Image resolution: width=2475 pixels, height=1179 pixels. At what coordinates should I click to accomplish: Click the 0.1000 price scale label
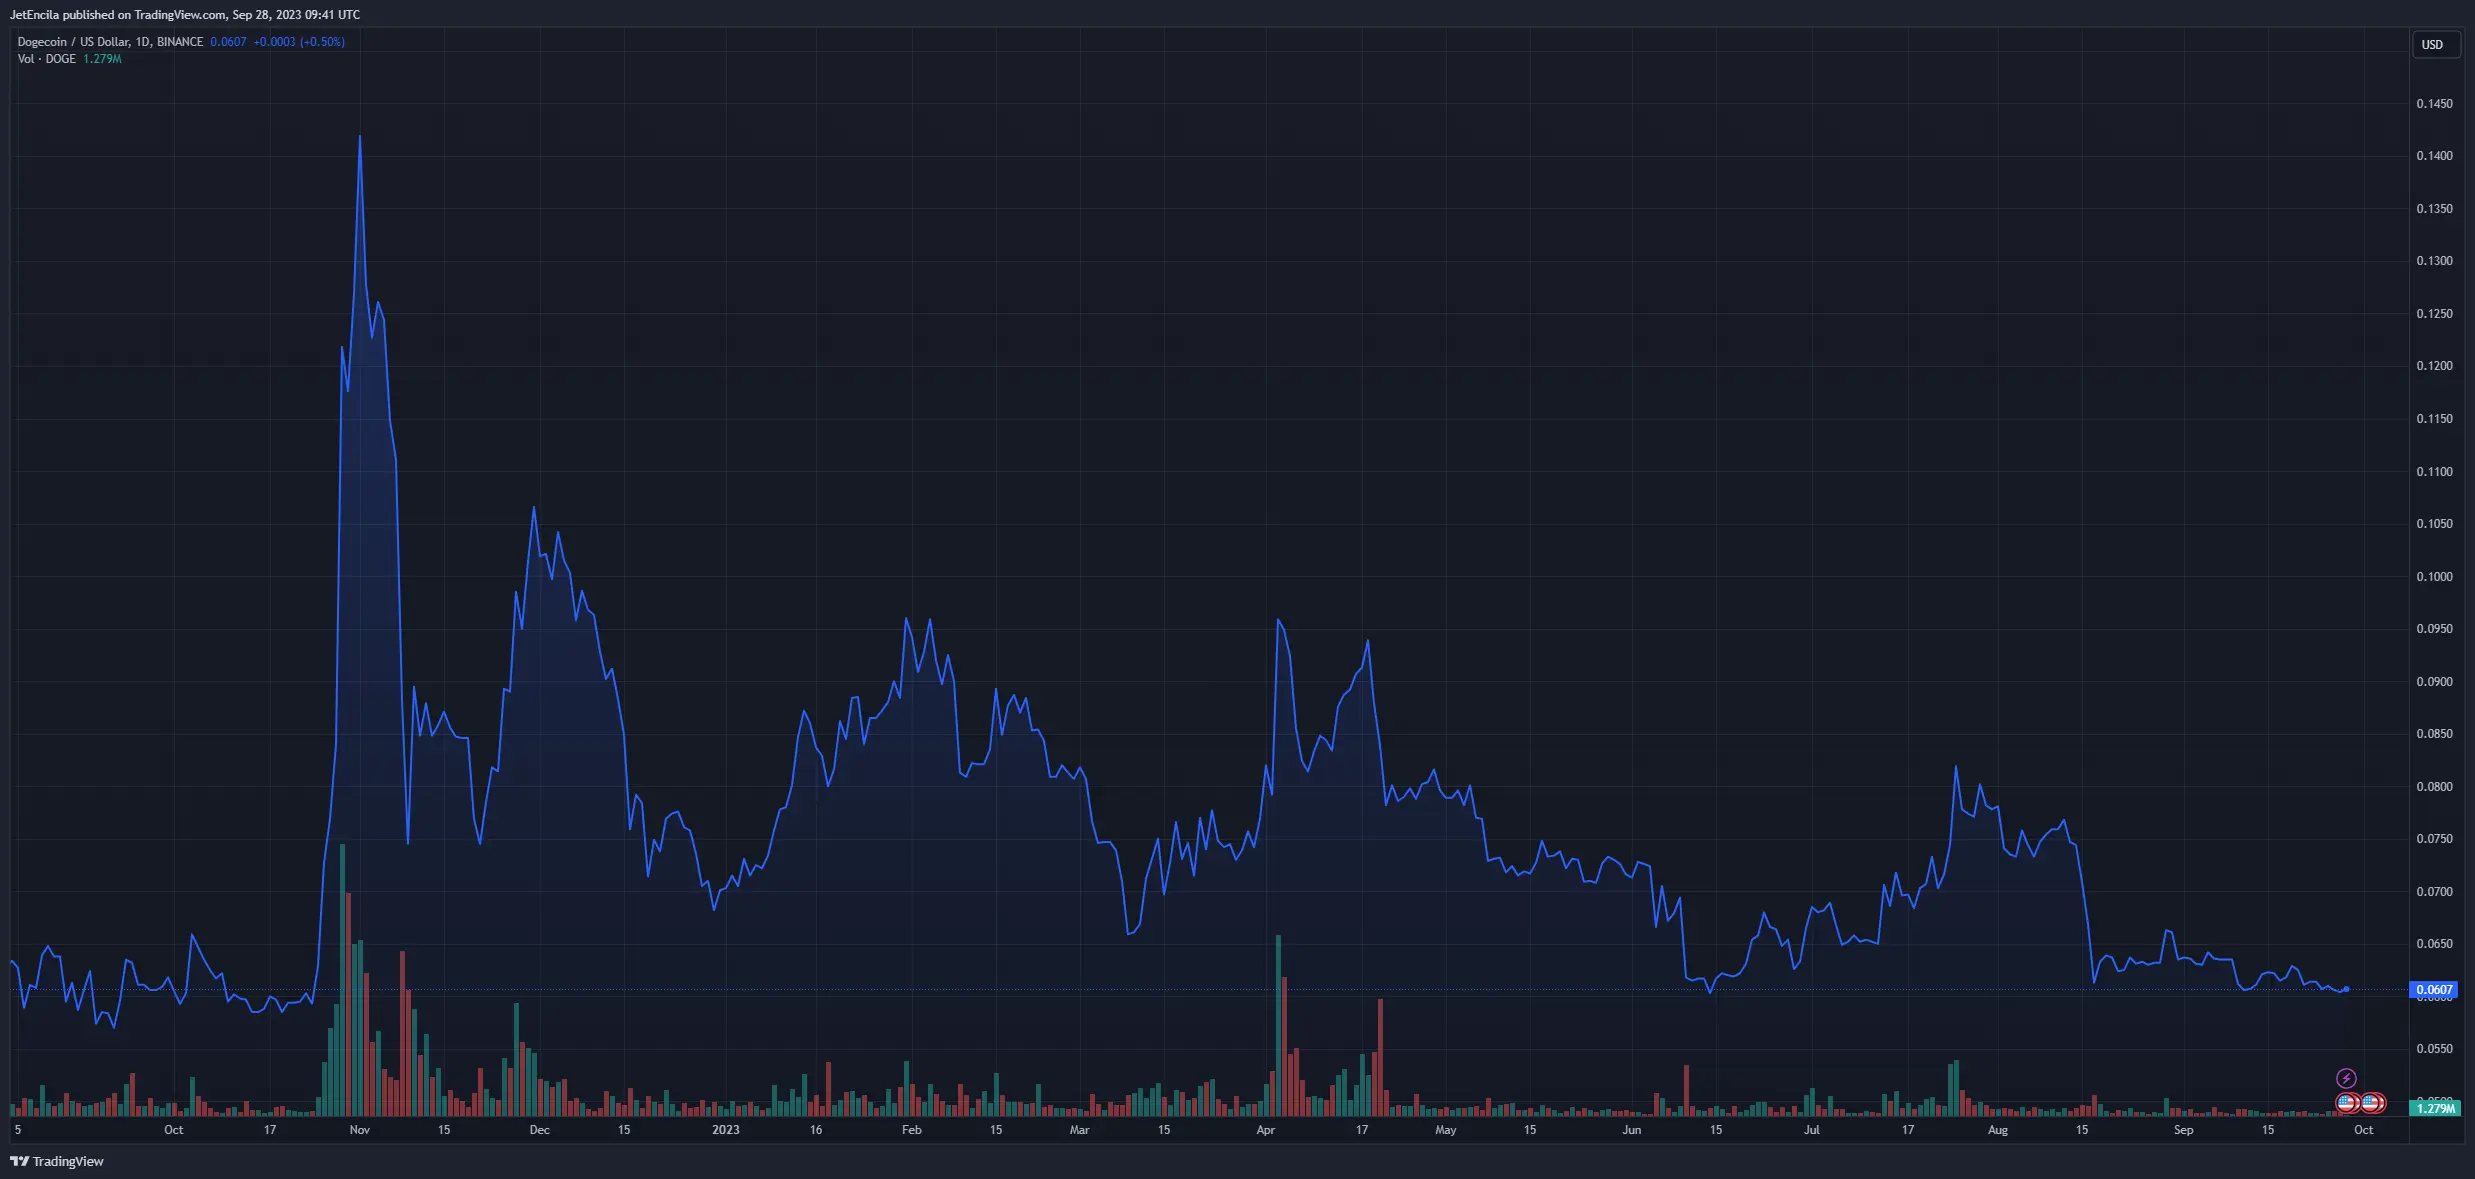click(2434, 577)
